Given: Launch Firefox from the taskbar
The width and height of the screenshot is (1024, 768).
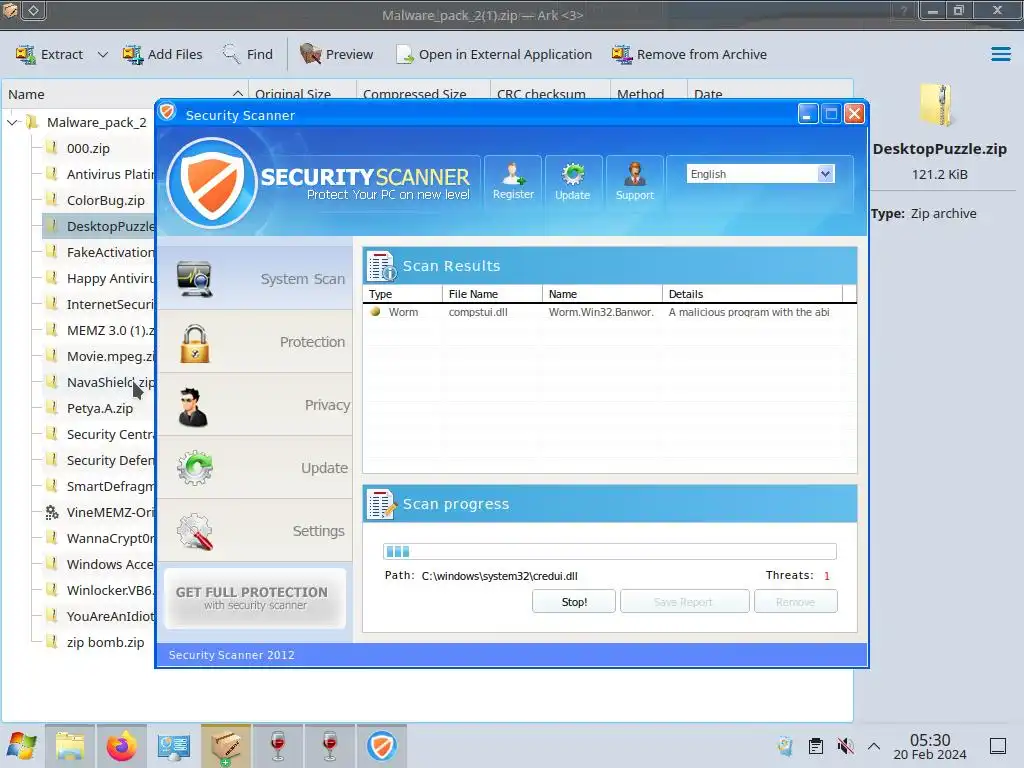Looking at the screenshot, I should 121,746.
